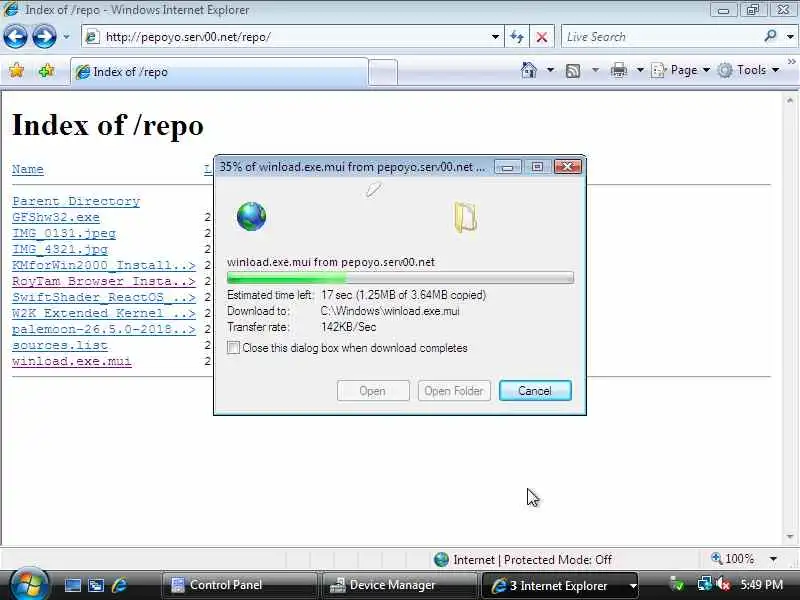
Task: Open a new blank tab
Action: (x=383, y=72)
